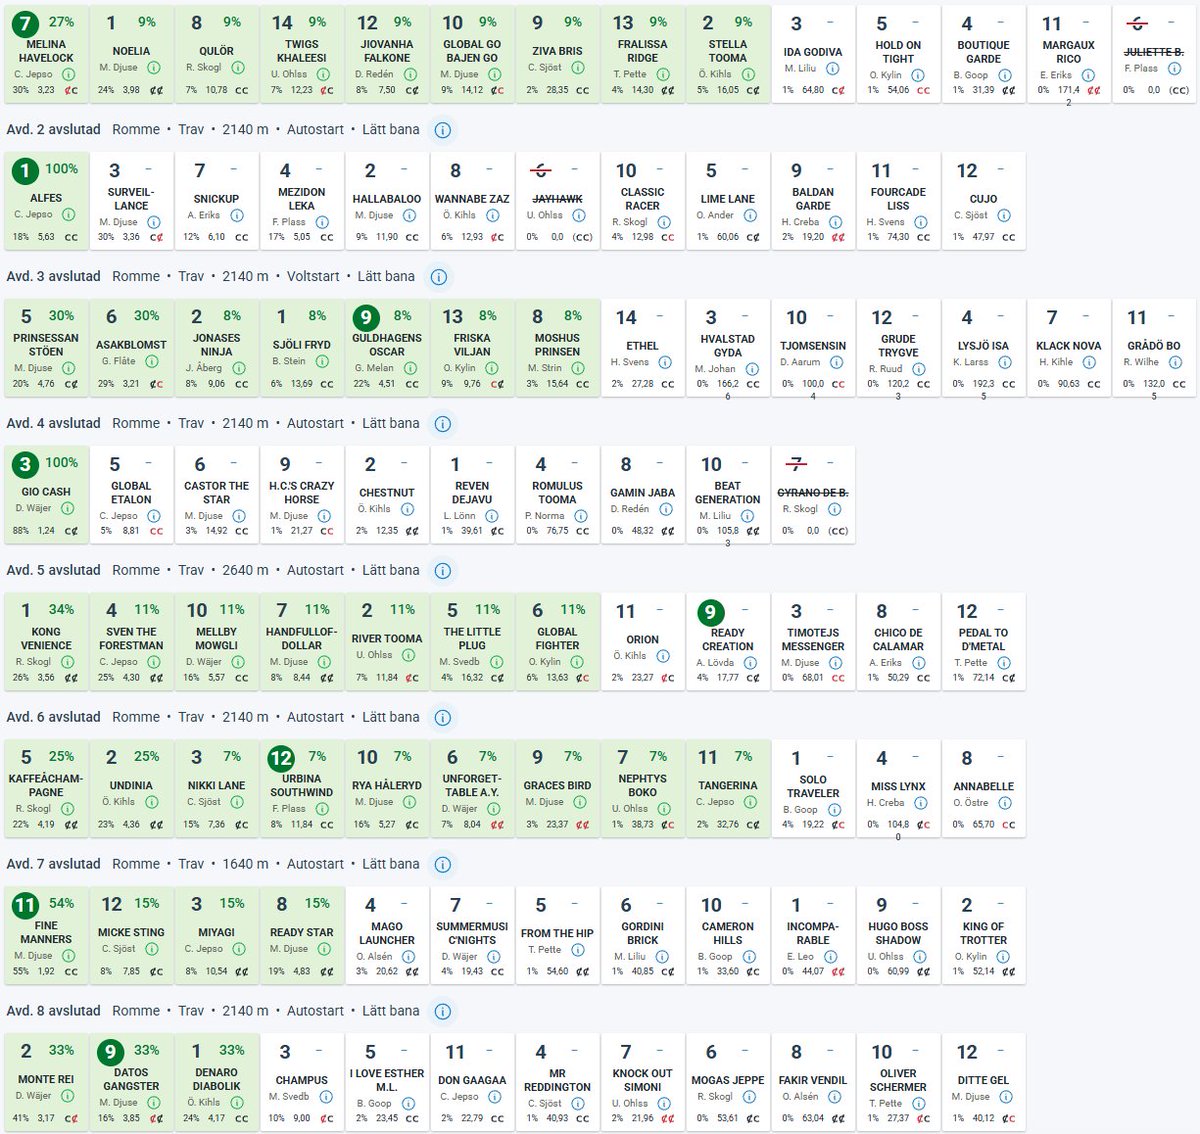Viewport: 1200px width, 1134px height.
Task: Open race info icon for Avd. 7
Action: pos(443,865)
